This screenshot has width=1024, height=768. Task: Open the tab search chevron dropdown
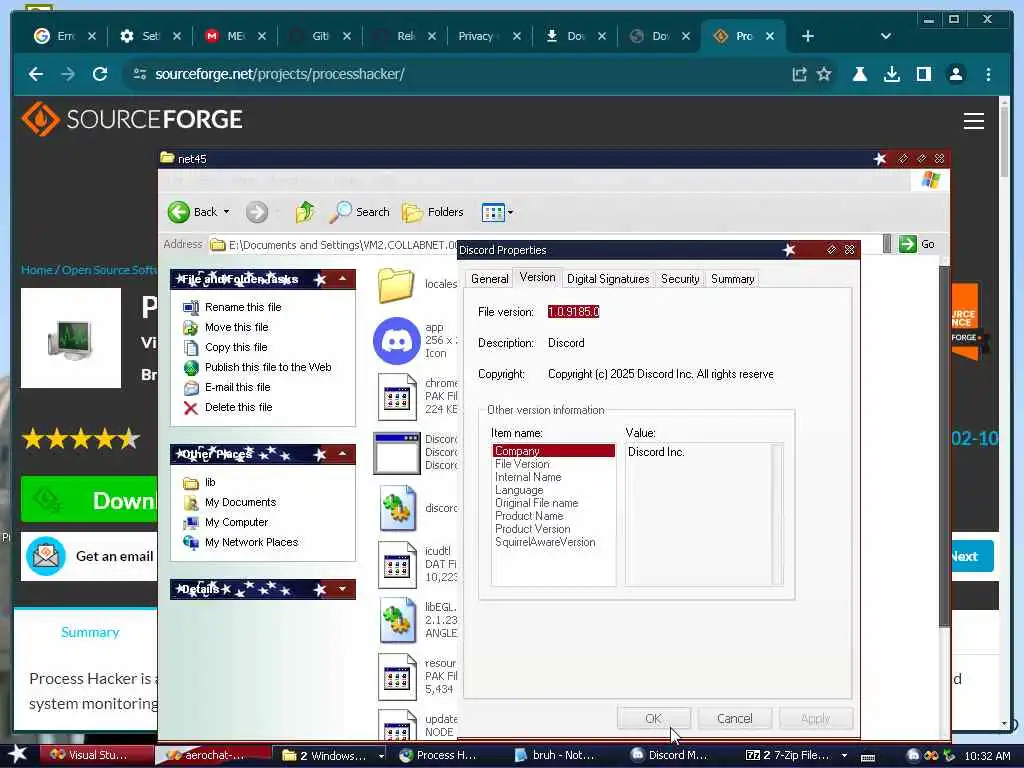pos(886,36)
